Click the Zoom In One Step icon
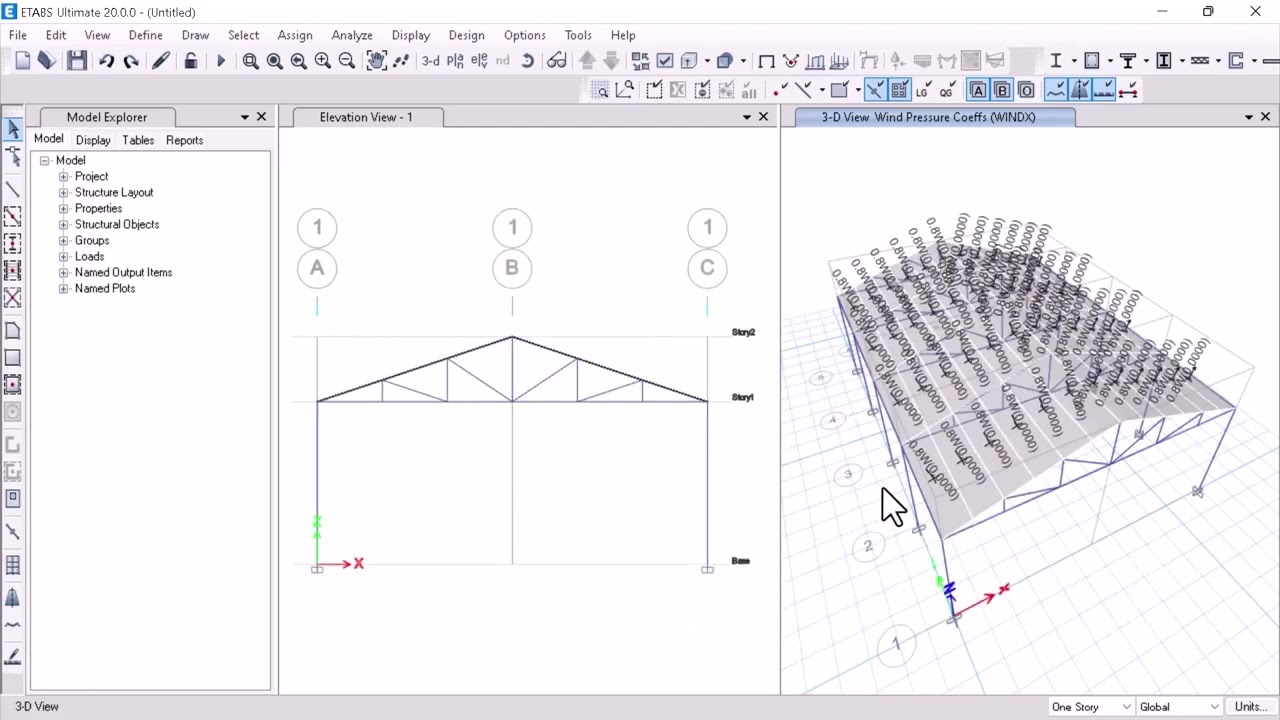1280x720 pixels. tap(322, 61)
